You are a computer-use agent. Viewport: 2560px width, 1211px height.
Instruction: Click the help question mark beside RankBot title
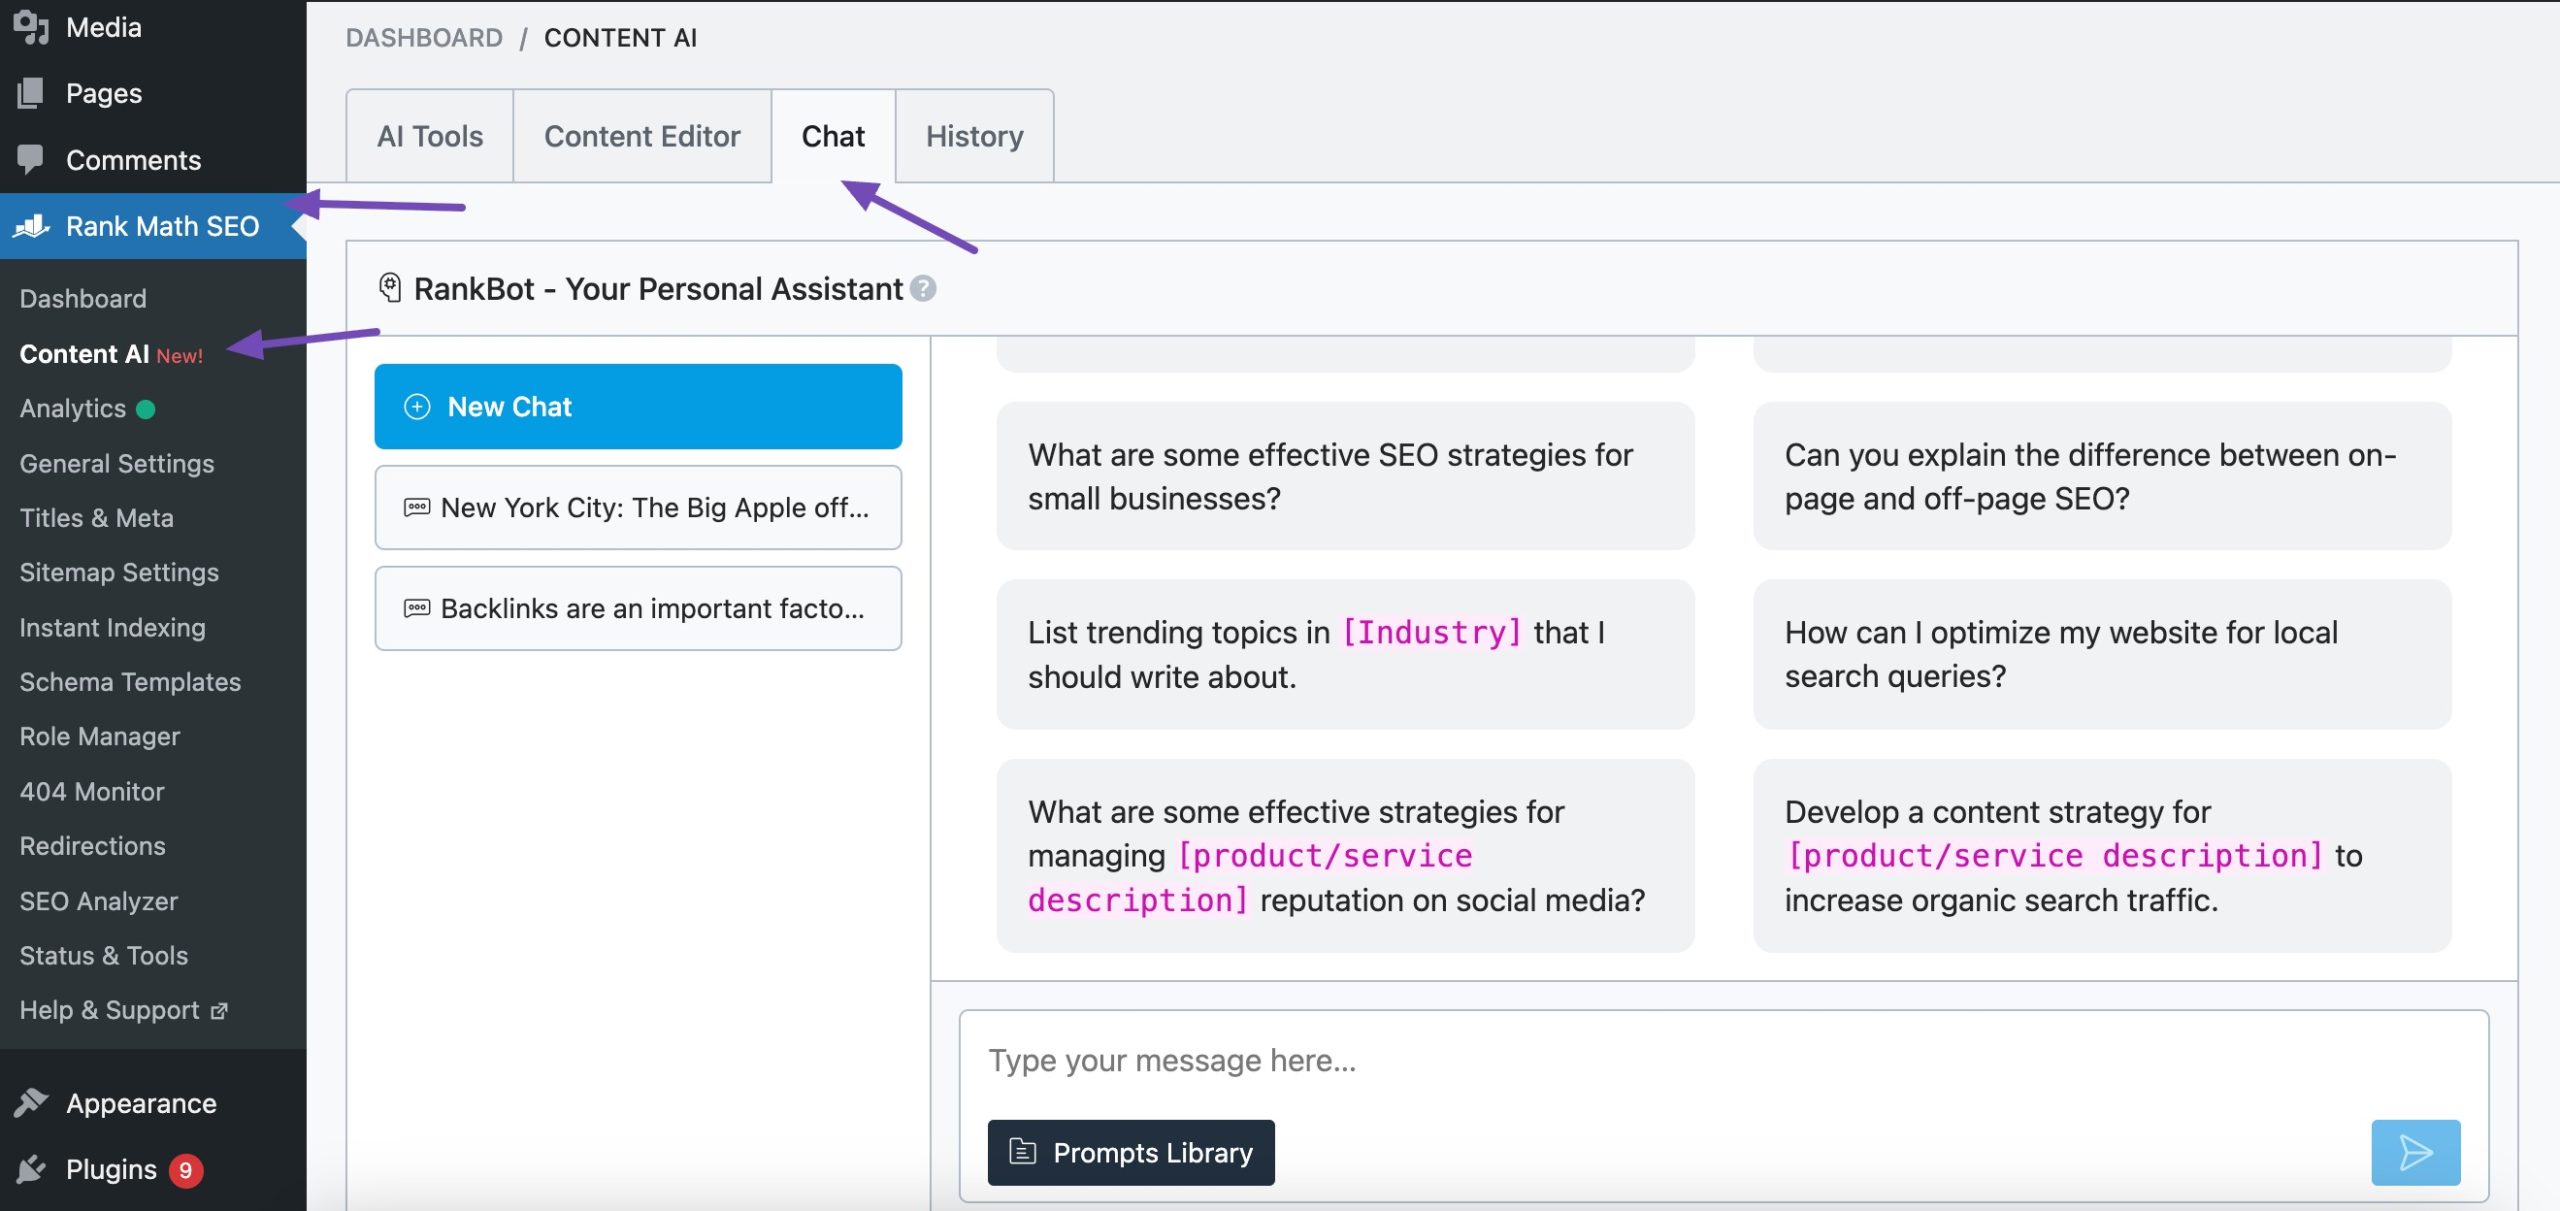[x=924, y=288]
